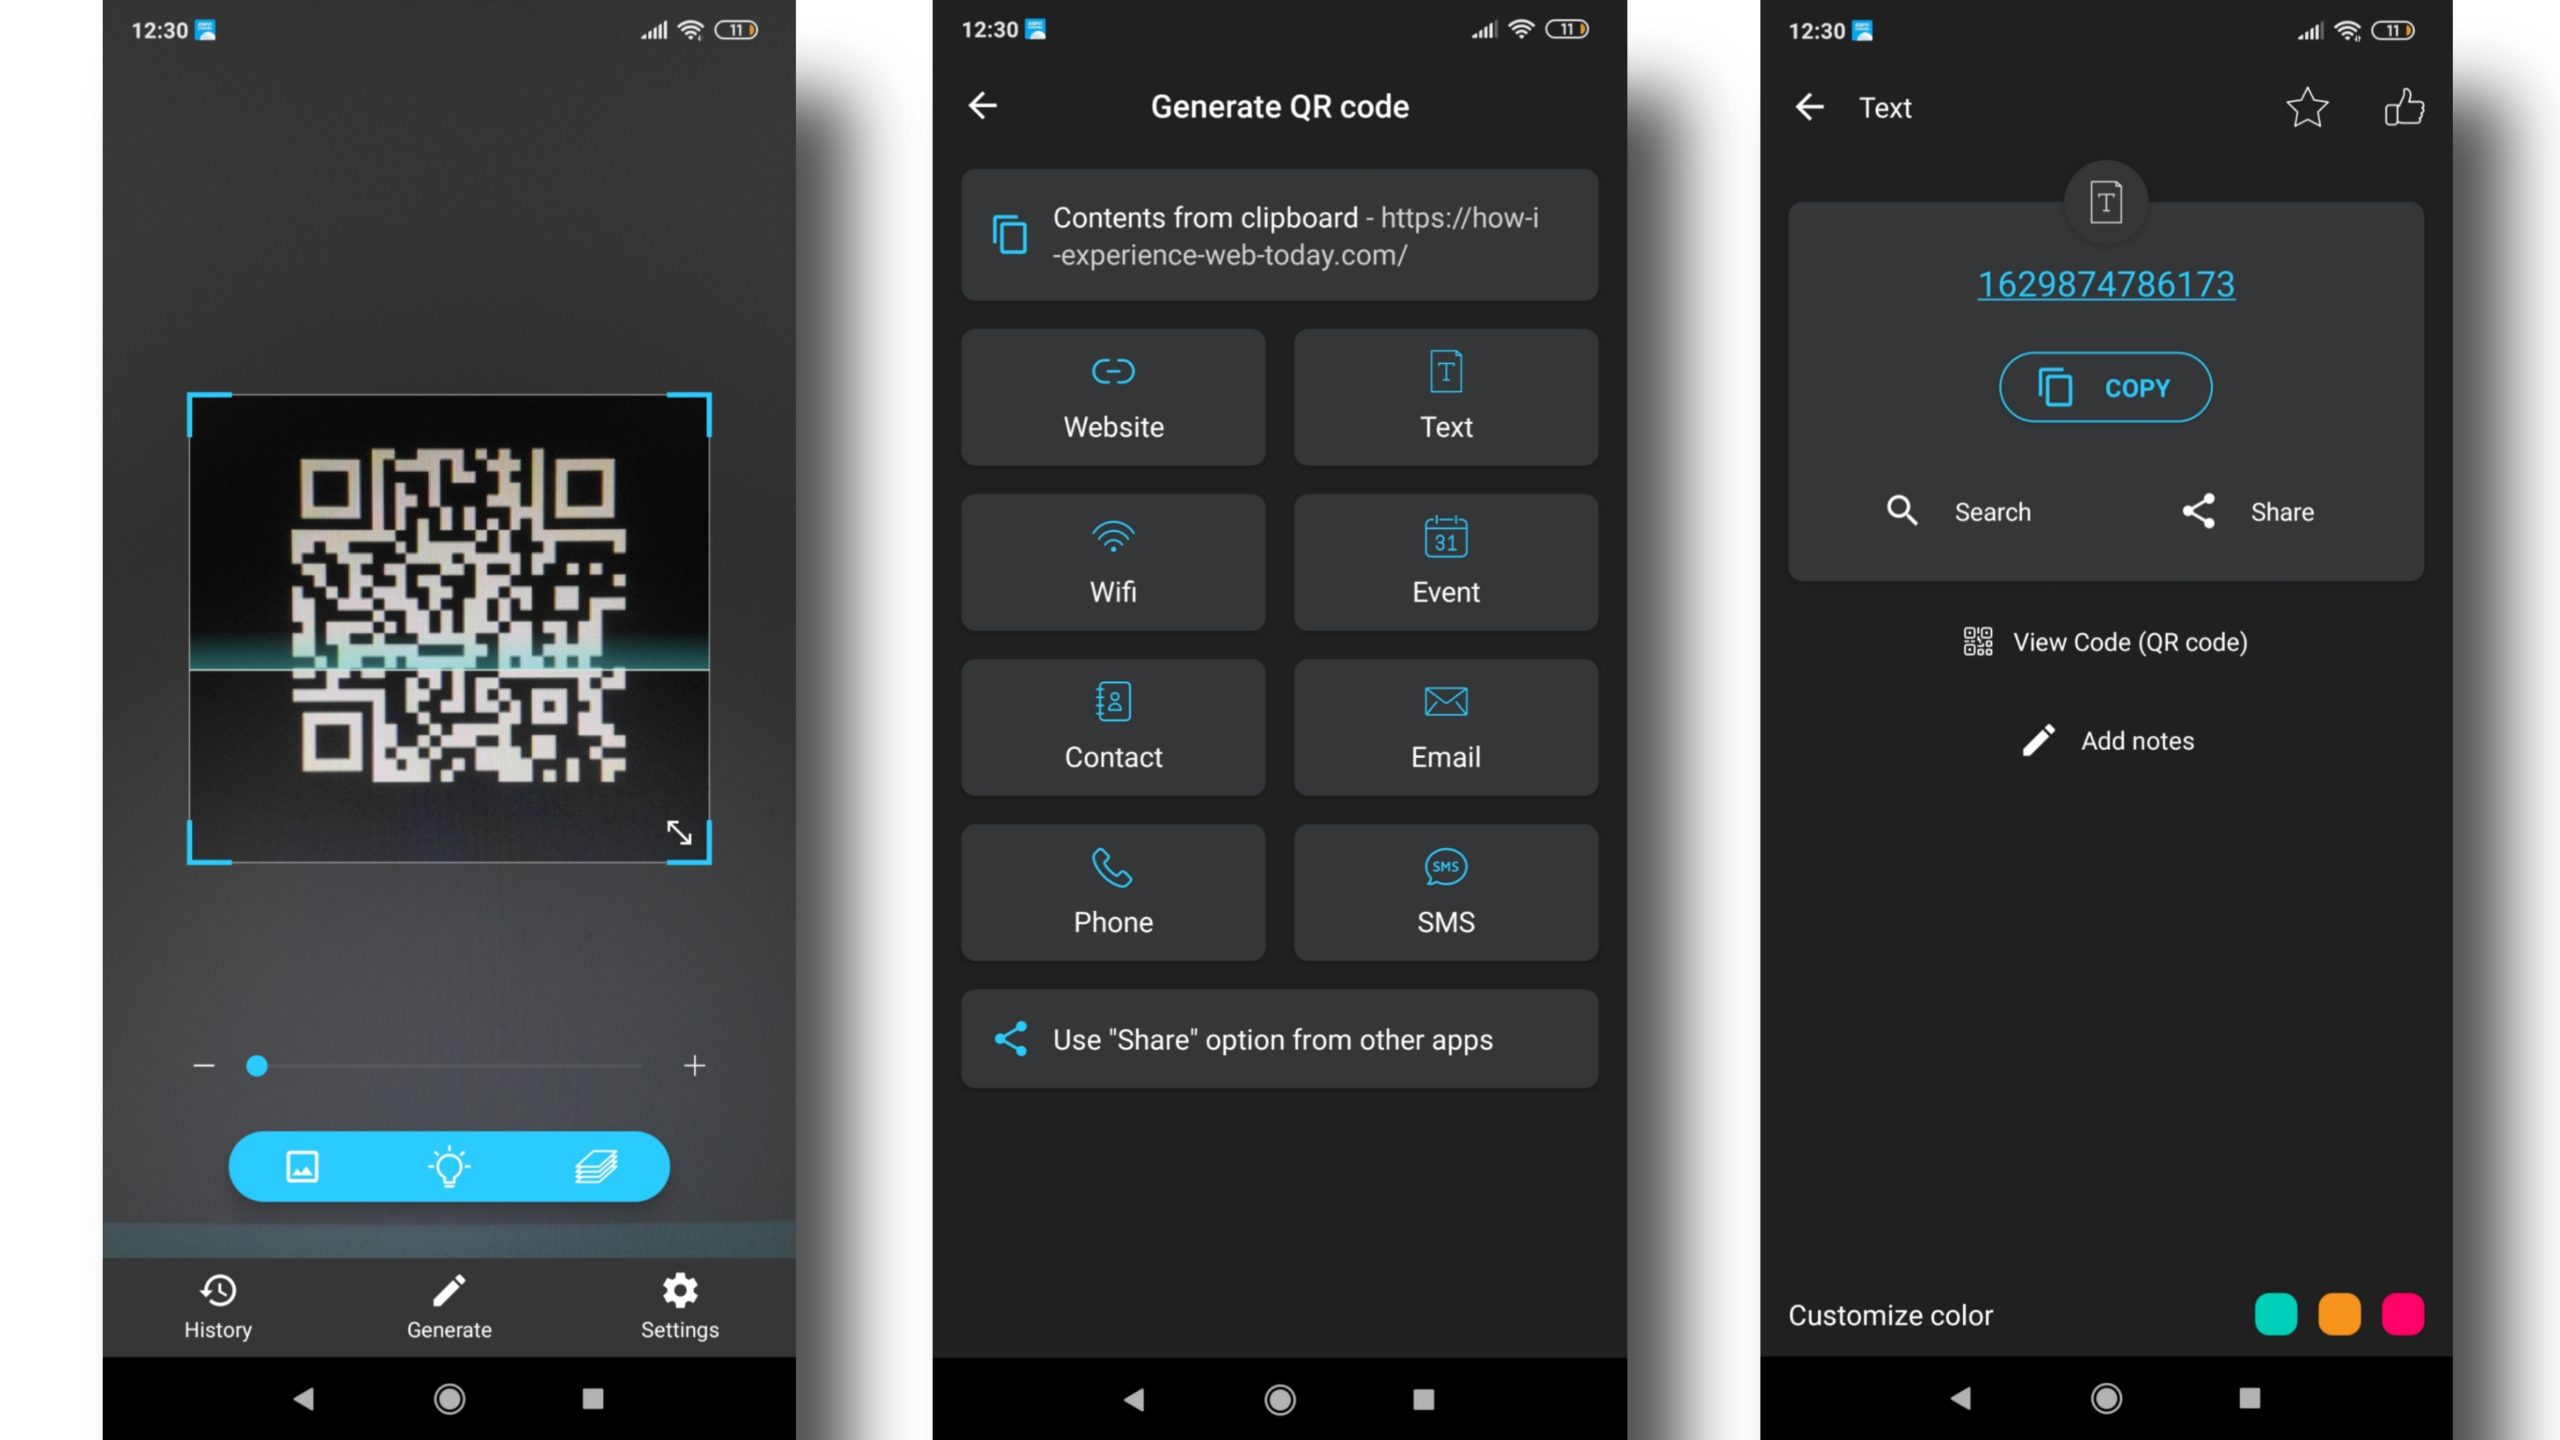Expand clipboard contents suggestion bar
The image size is (2560, 1440).
click(x=1278, y=234)
